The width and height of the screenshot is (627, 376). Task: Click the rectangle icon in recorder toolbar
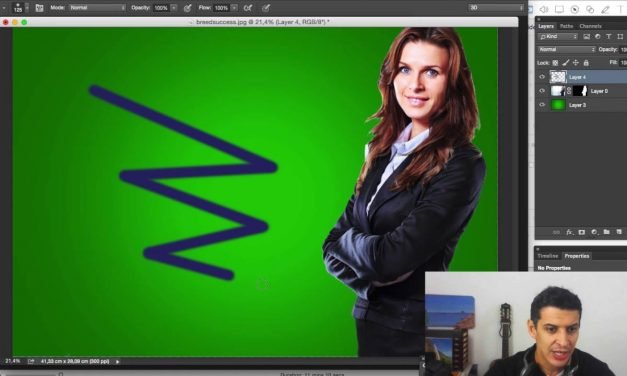click(x=559, y=9)
